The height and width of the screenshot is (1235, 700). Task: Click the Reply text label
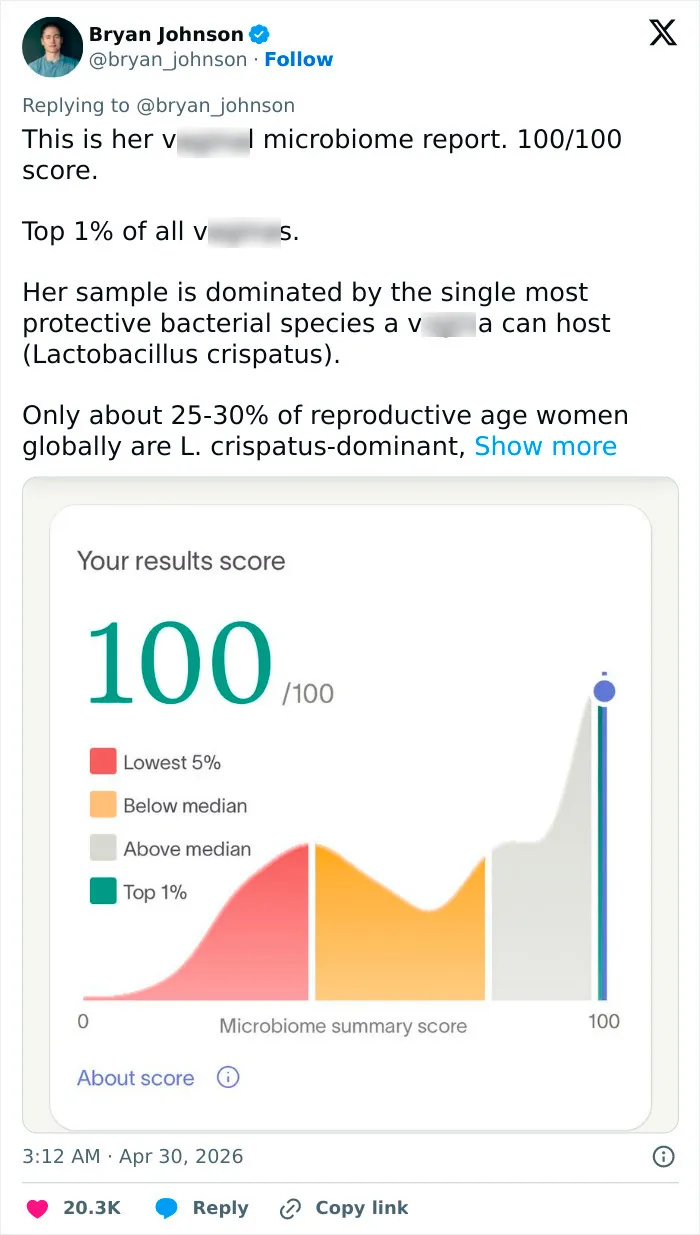tap(220, 1208)
